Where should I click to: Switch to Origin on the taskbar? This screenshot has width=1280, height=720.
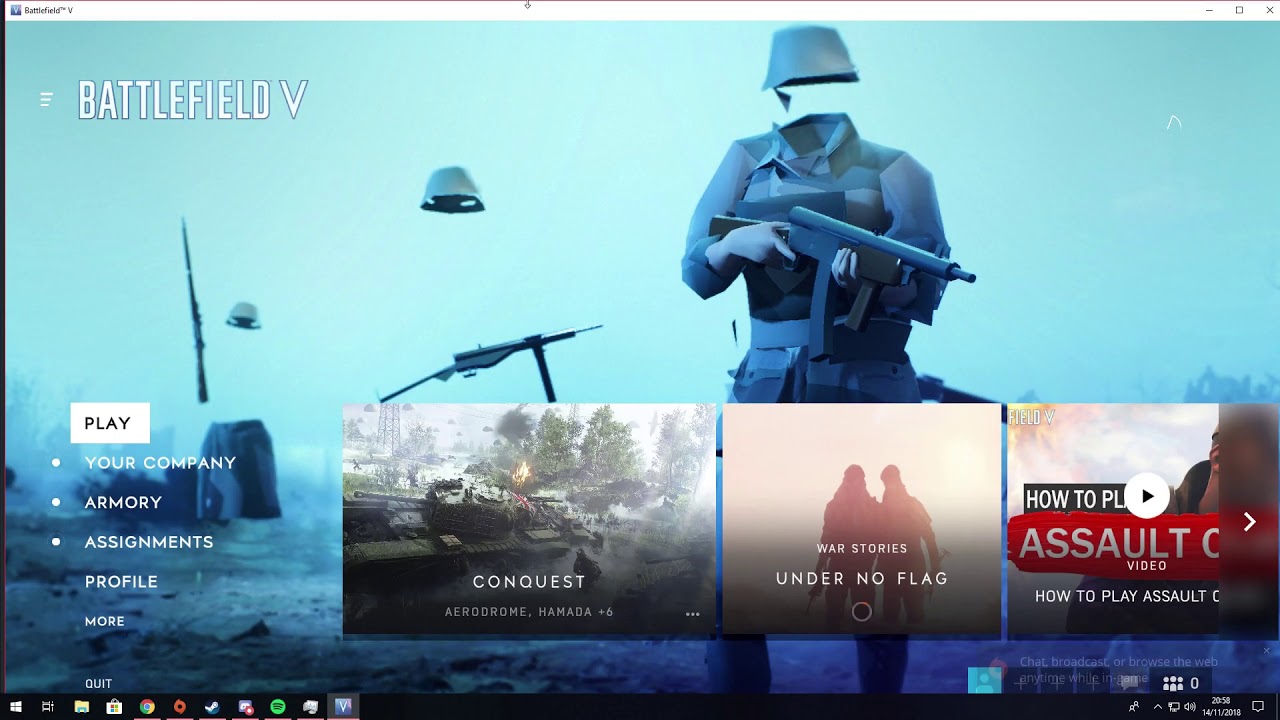coord(180,707)
